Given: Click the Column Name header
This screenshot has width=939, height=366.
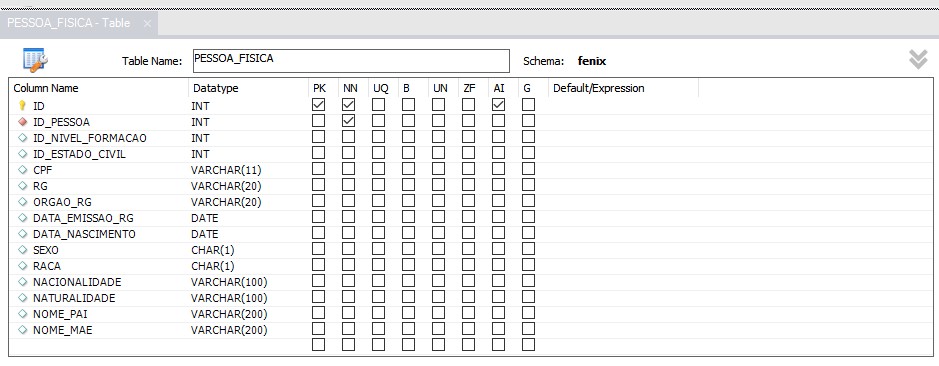Looking at the screenshot, I should (46, 88).
